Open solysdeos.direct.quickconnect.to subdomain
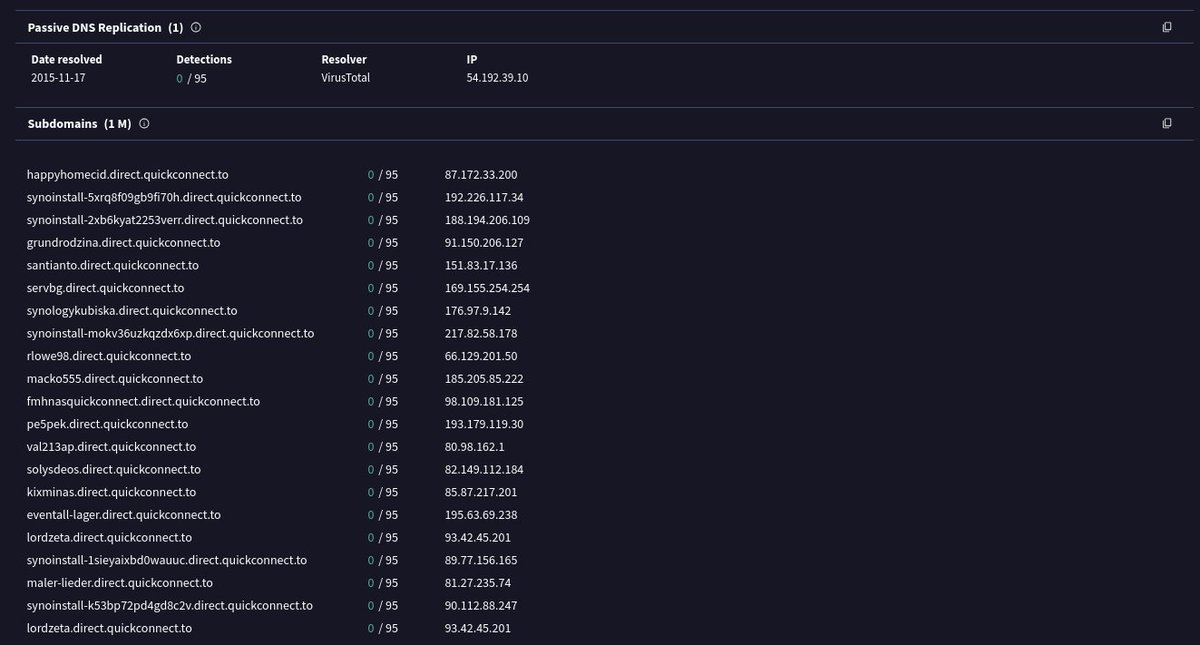Viewport: 1200px width, 645px height. (x=114, y=469)
